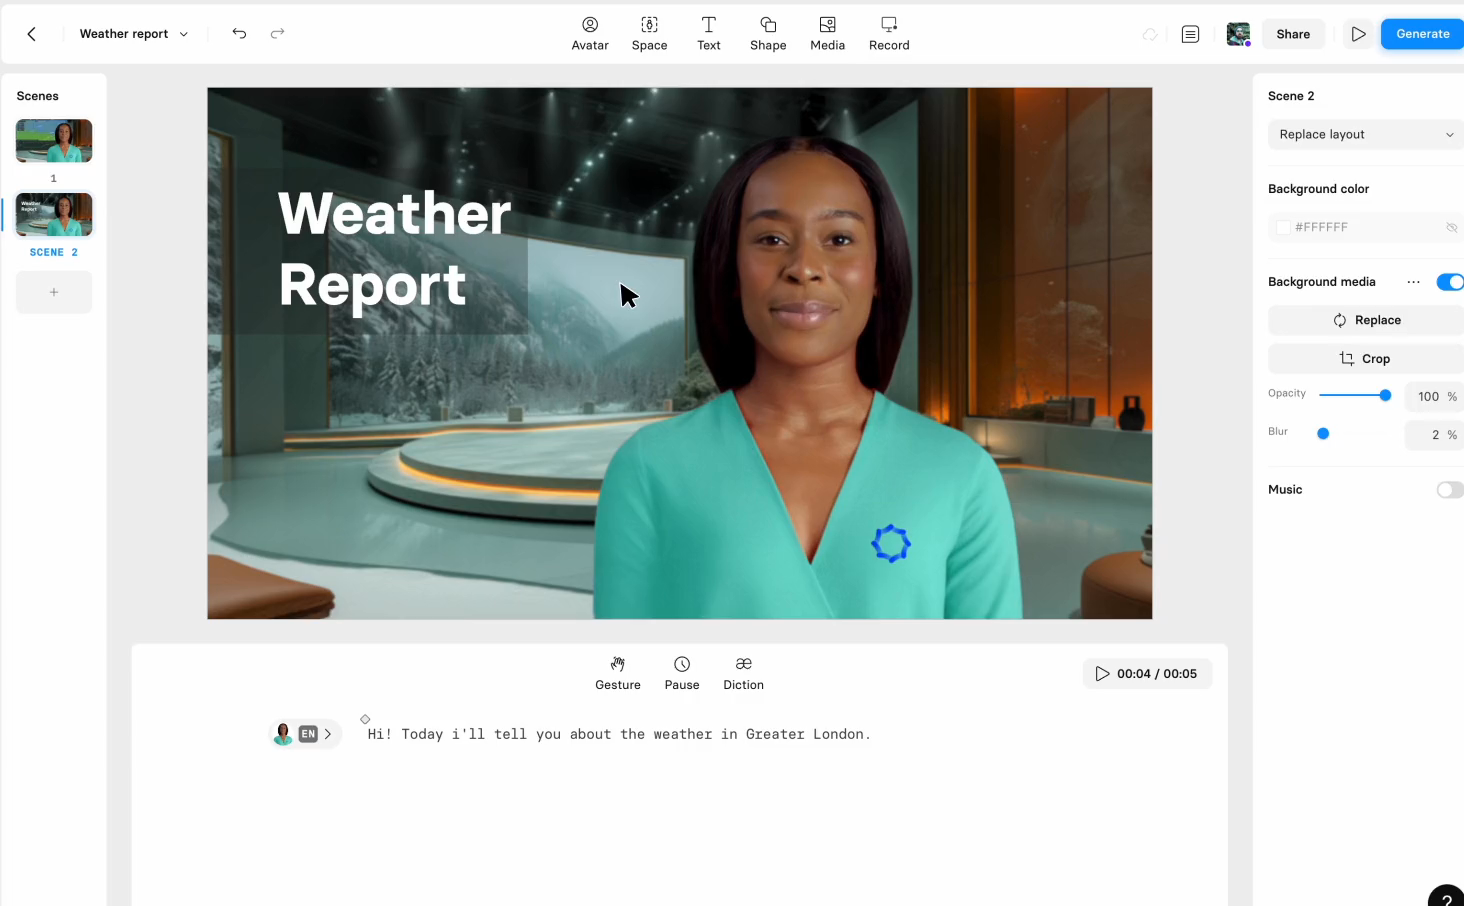
Task: Open the Avatar tool
Action: [x=590, y=33]
